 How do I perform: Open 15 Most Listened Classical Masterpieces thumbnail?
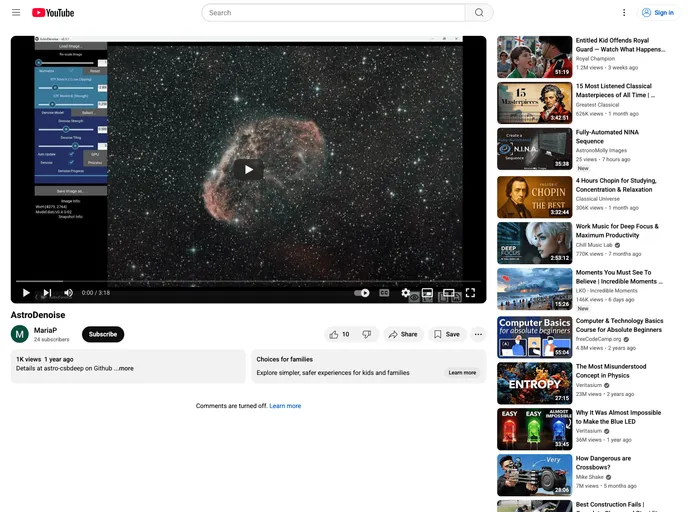click(x=534, y=103)
